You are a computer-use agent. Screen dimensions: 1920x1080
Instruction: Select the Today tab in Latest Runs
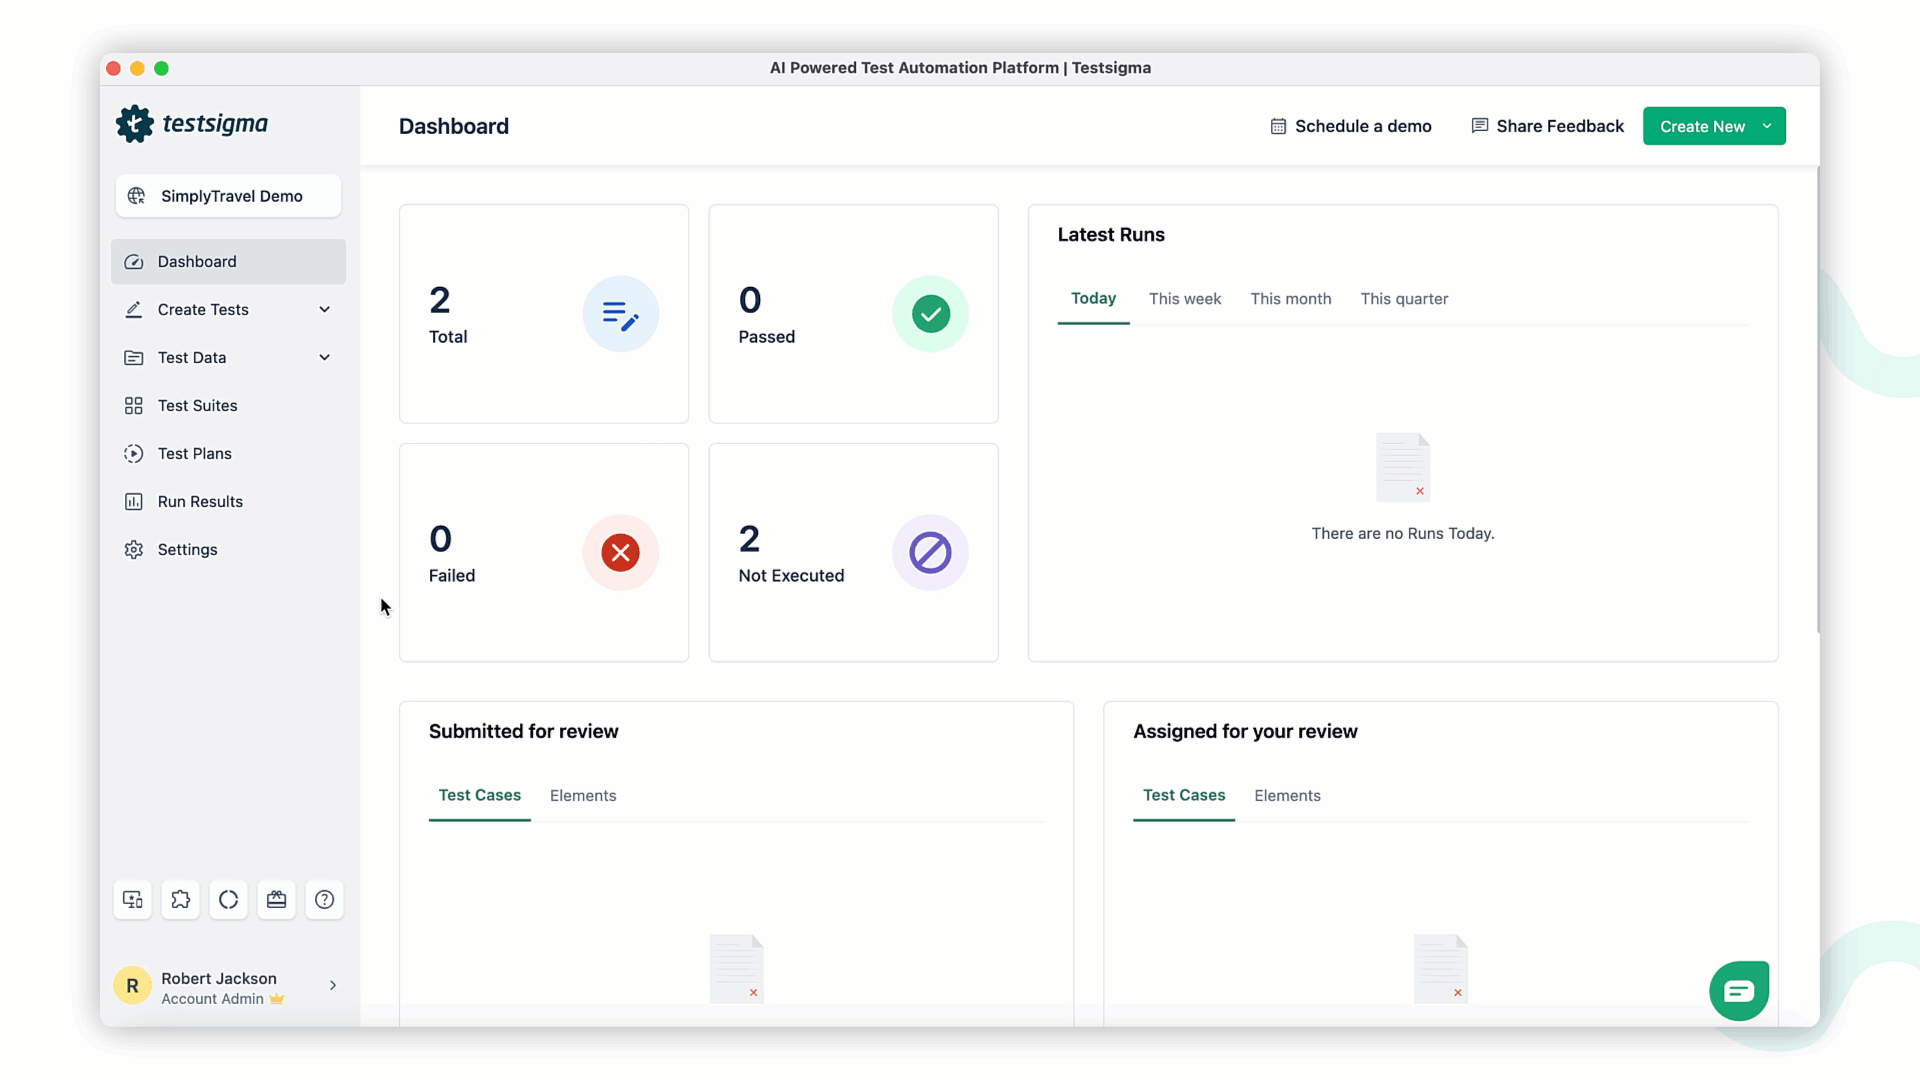click(x=1093, y=299)
